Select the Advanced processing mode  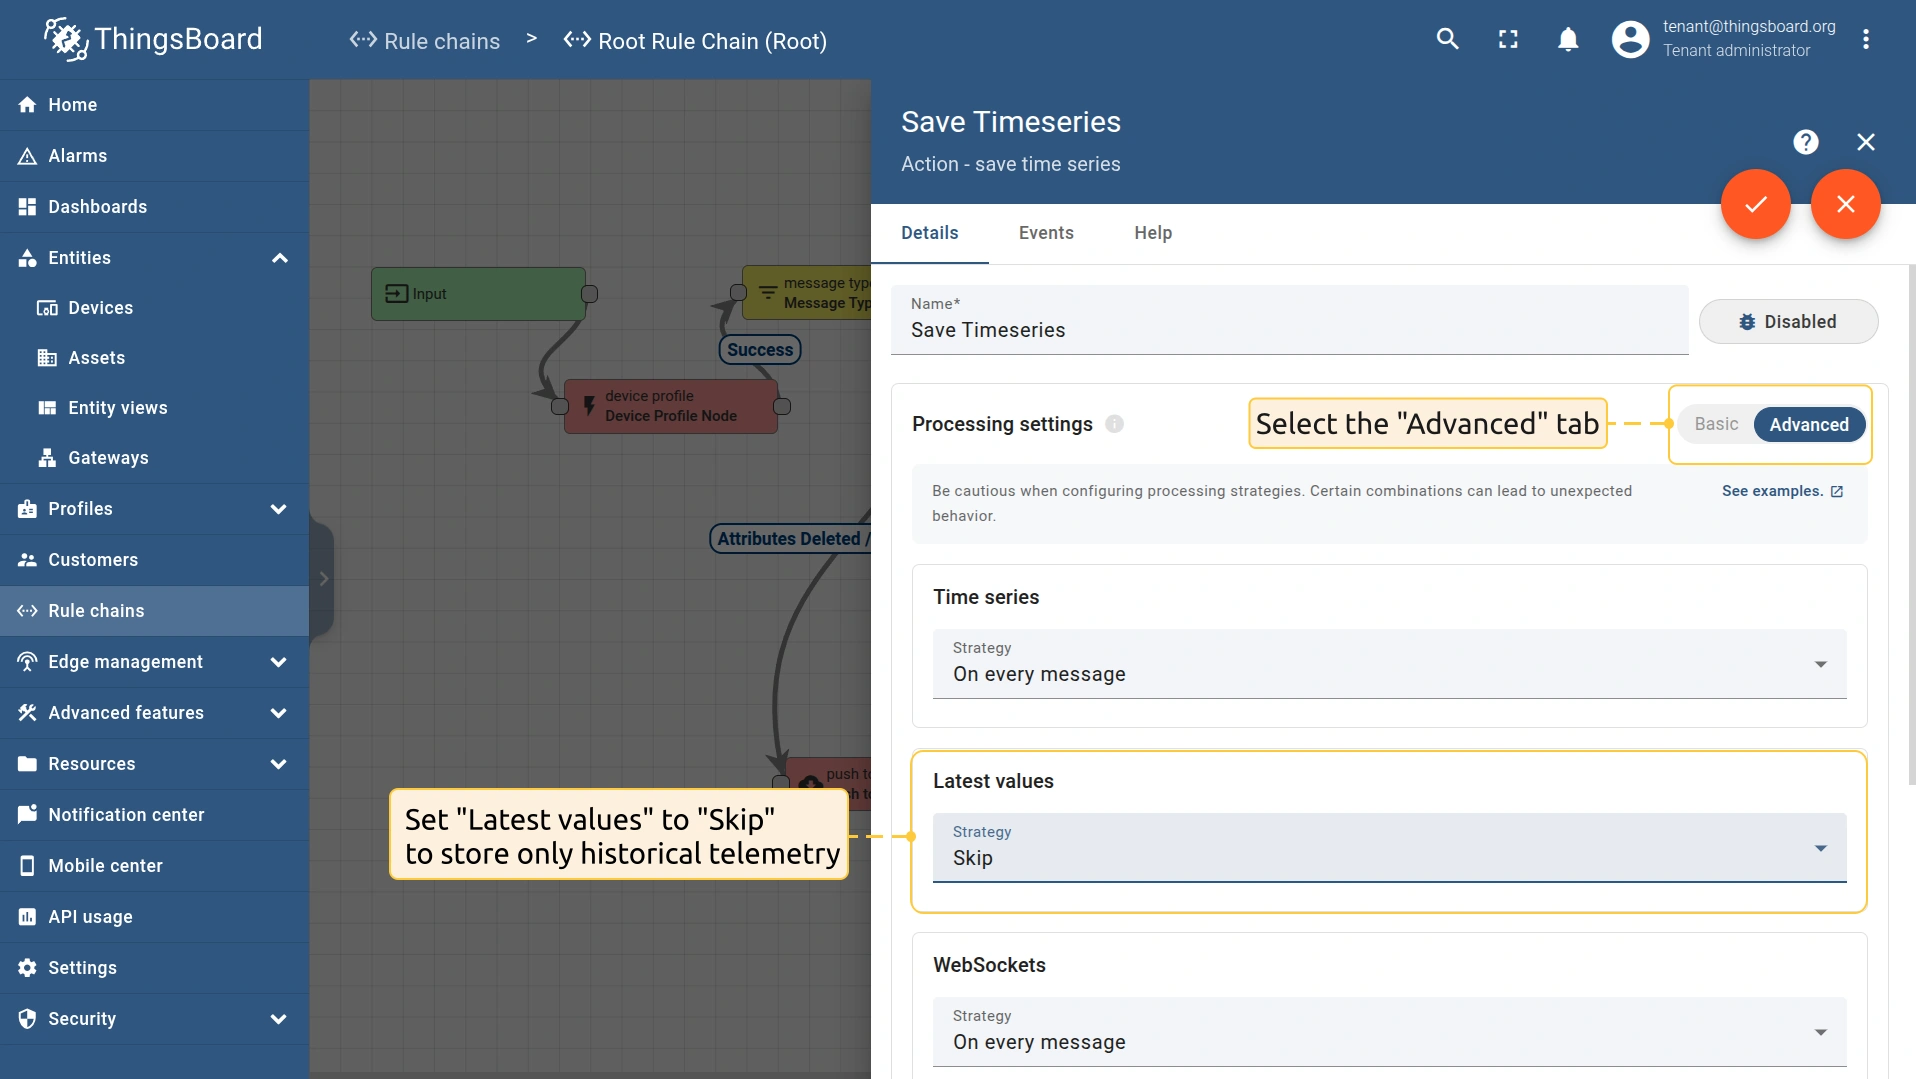click(x=1808, y=424)
